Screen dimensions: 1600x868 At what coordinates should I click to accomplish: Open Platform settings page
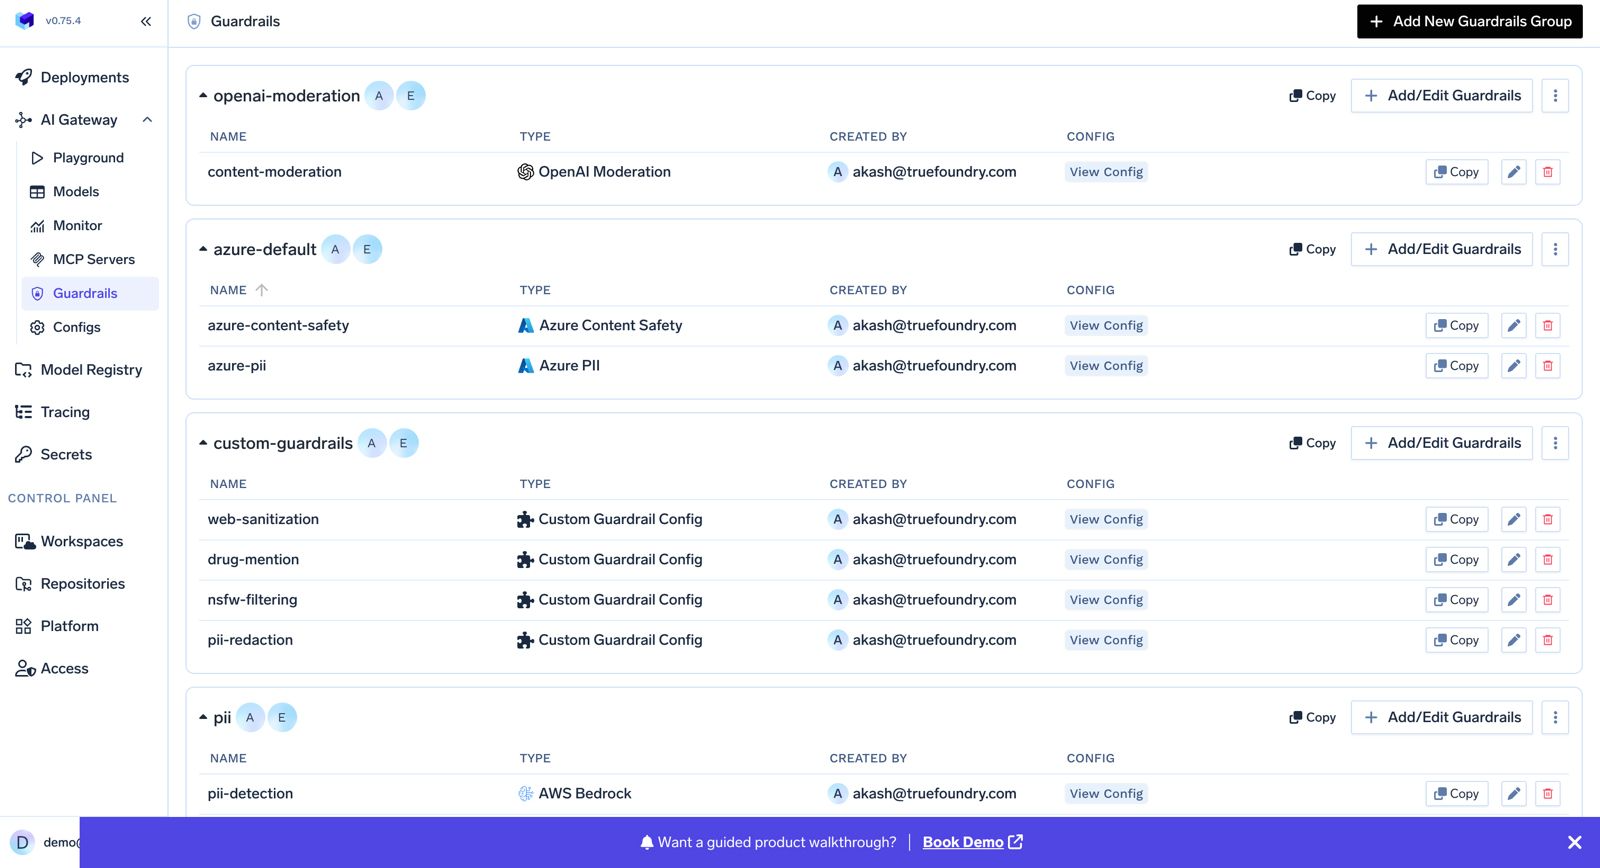point(69,627)
